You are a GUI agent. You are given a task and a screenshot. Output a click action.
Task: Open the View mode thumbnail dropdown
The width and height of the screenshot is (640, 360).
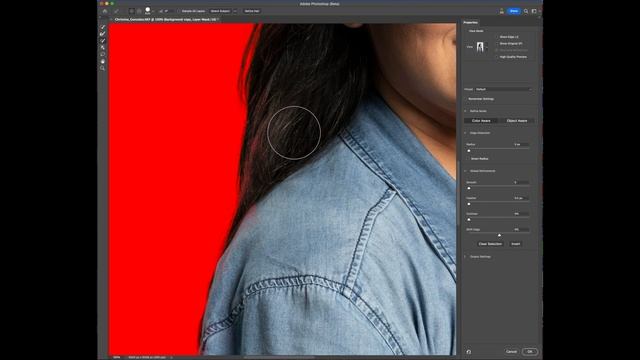[x=482, y=47]
